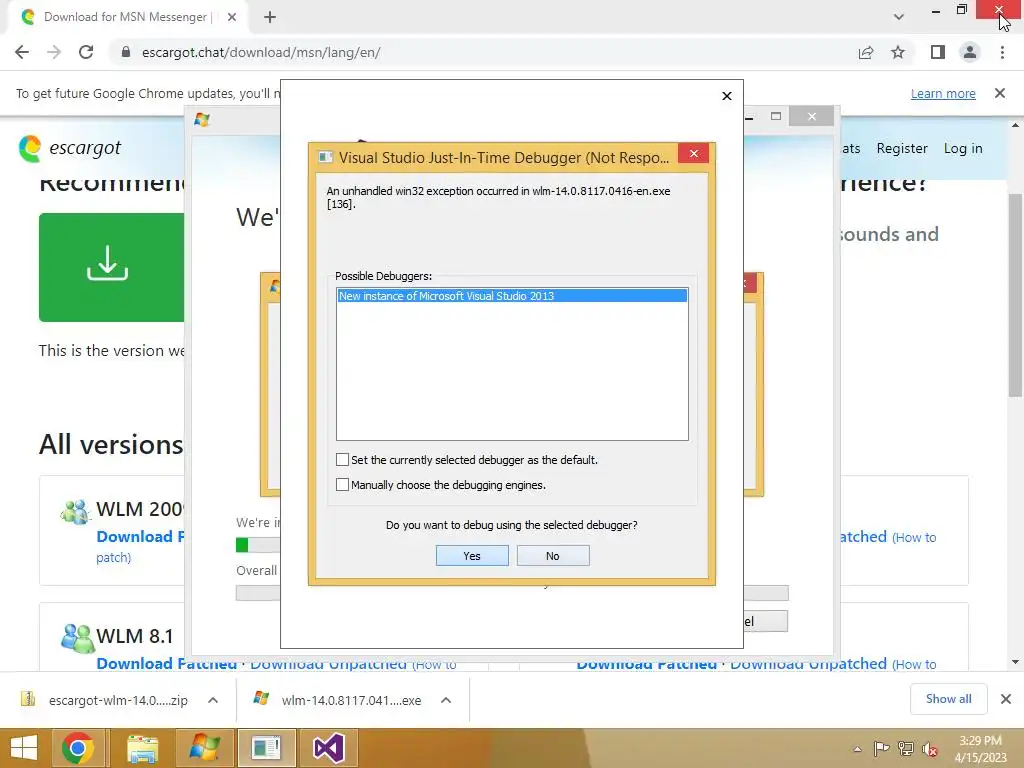Open the Chrome profile avatar menu

(x=970, y=52)
